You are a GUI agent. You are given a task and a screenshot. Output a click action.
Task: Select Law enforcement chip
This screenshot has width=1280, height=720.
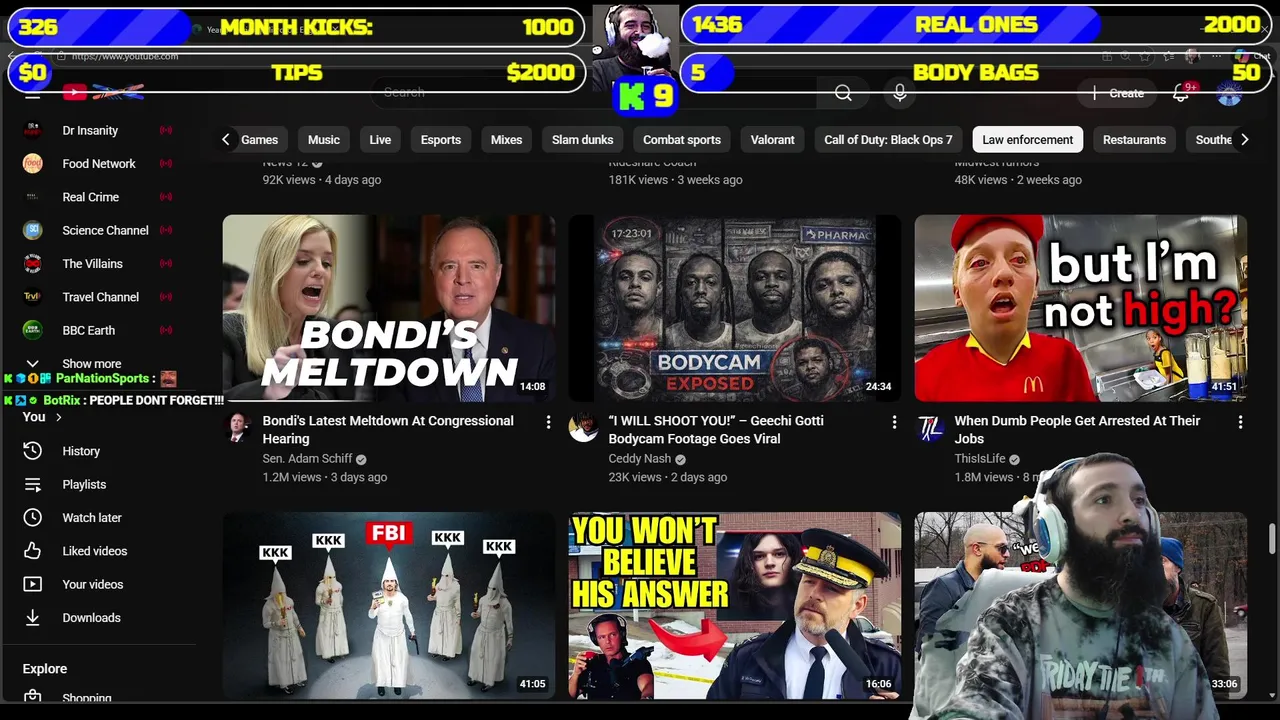pyautogui.click(x=1027, y=140)
